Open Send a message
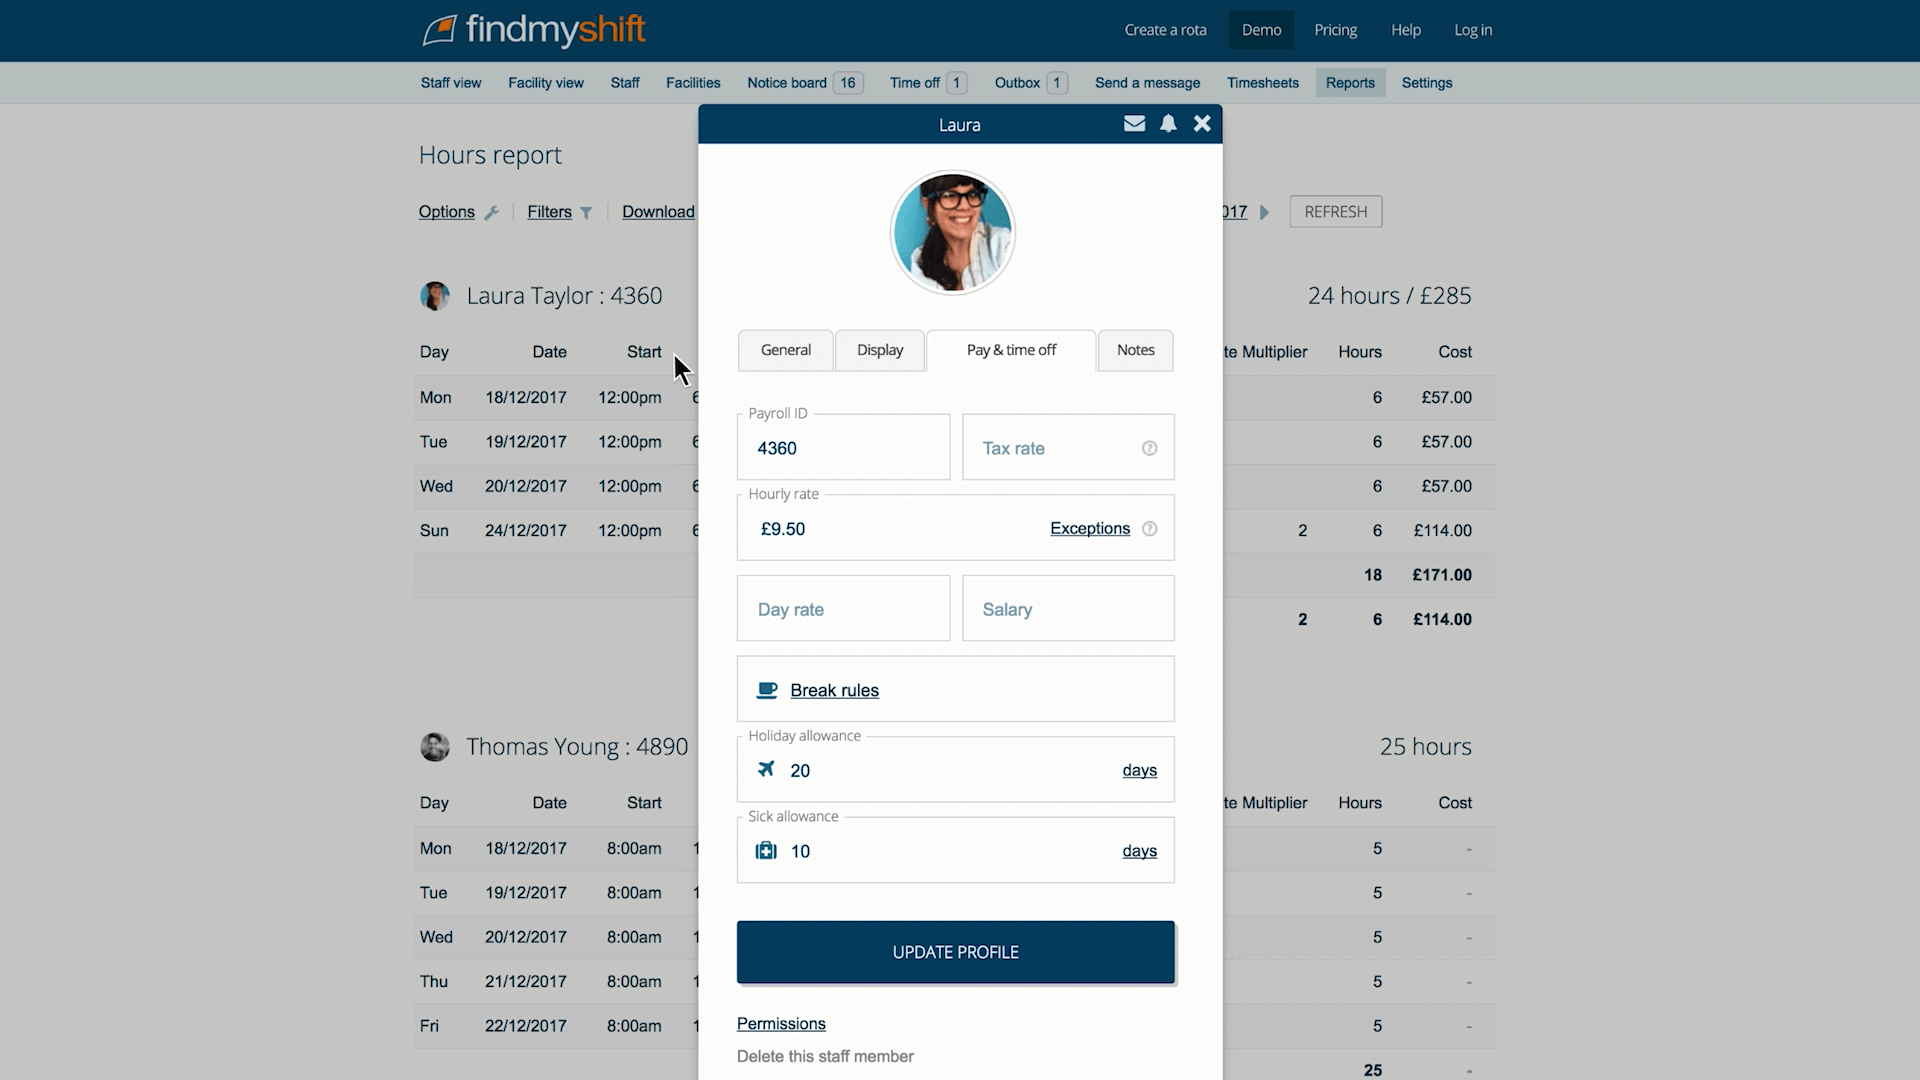Image resolution: width=1920 pixels, height=1080 pixels. 1147,83
